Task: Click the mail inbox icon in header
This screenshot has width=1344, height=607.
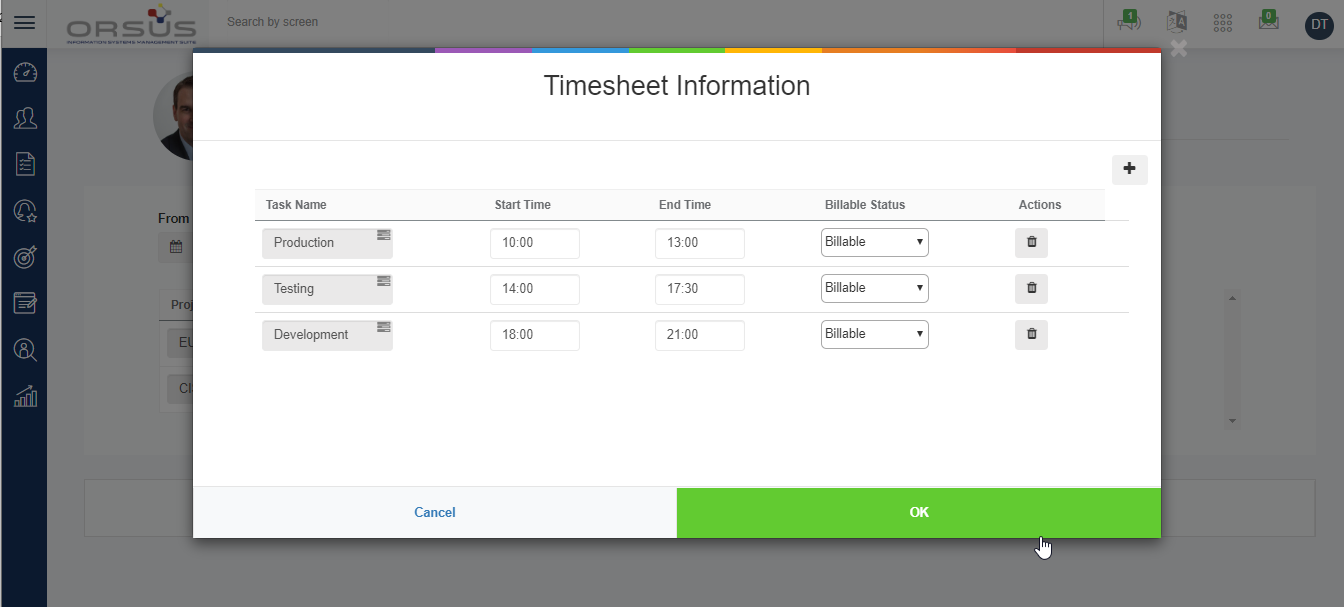Action: [x=1268, y=22]
